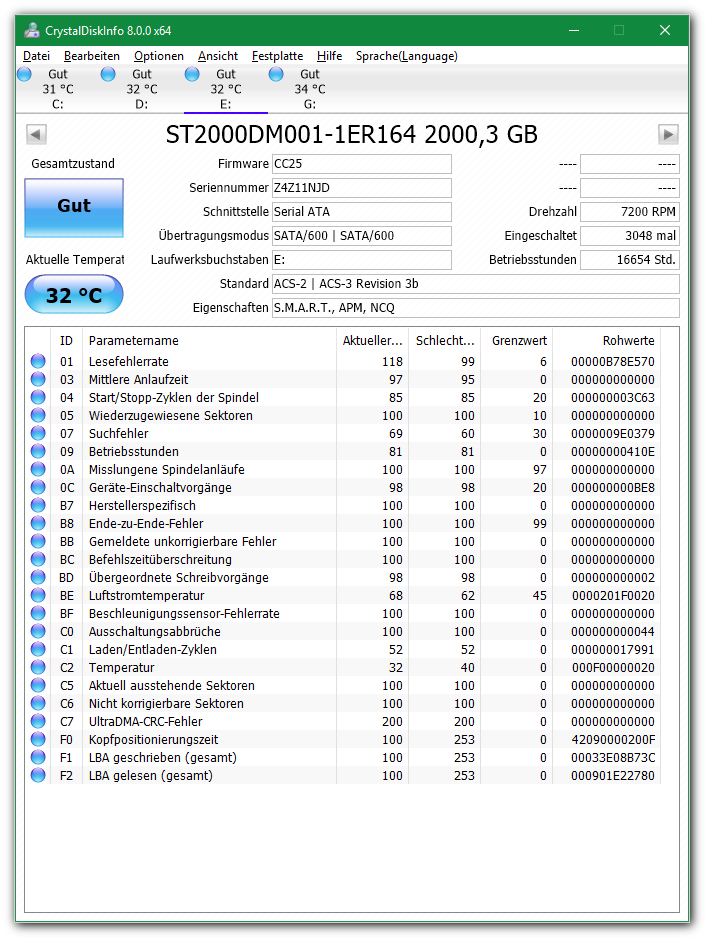The width and height of the screenshot is (705, 938).
Task: Click the Parametername column header
Action: (x=209, y=340)
